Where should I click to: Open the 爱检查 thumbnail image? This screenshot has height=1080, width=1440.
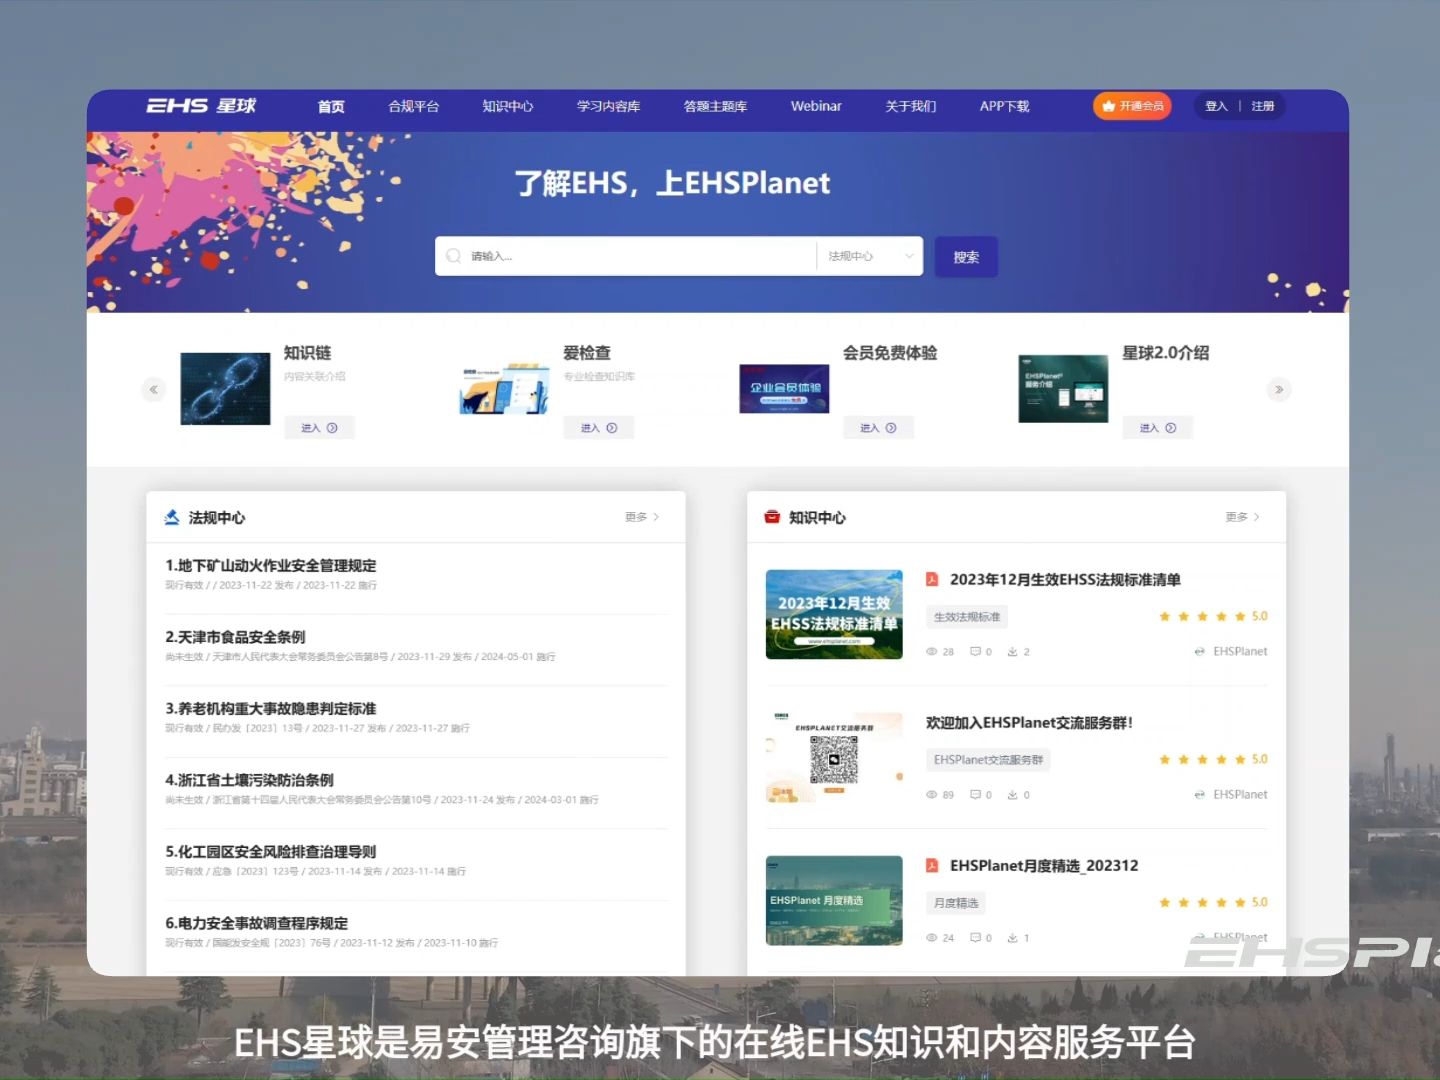(505, 389)
